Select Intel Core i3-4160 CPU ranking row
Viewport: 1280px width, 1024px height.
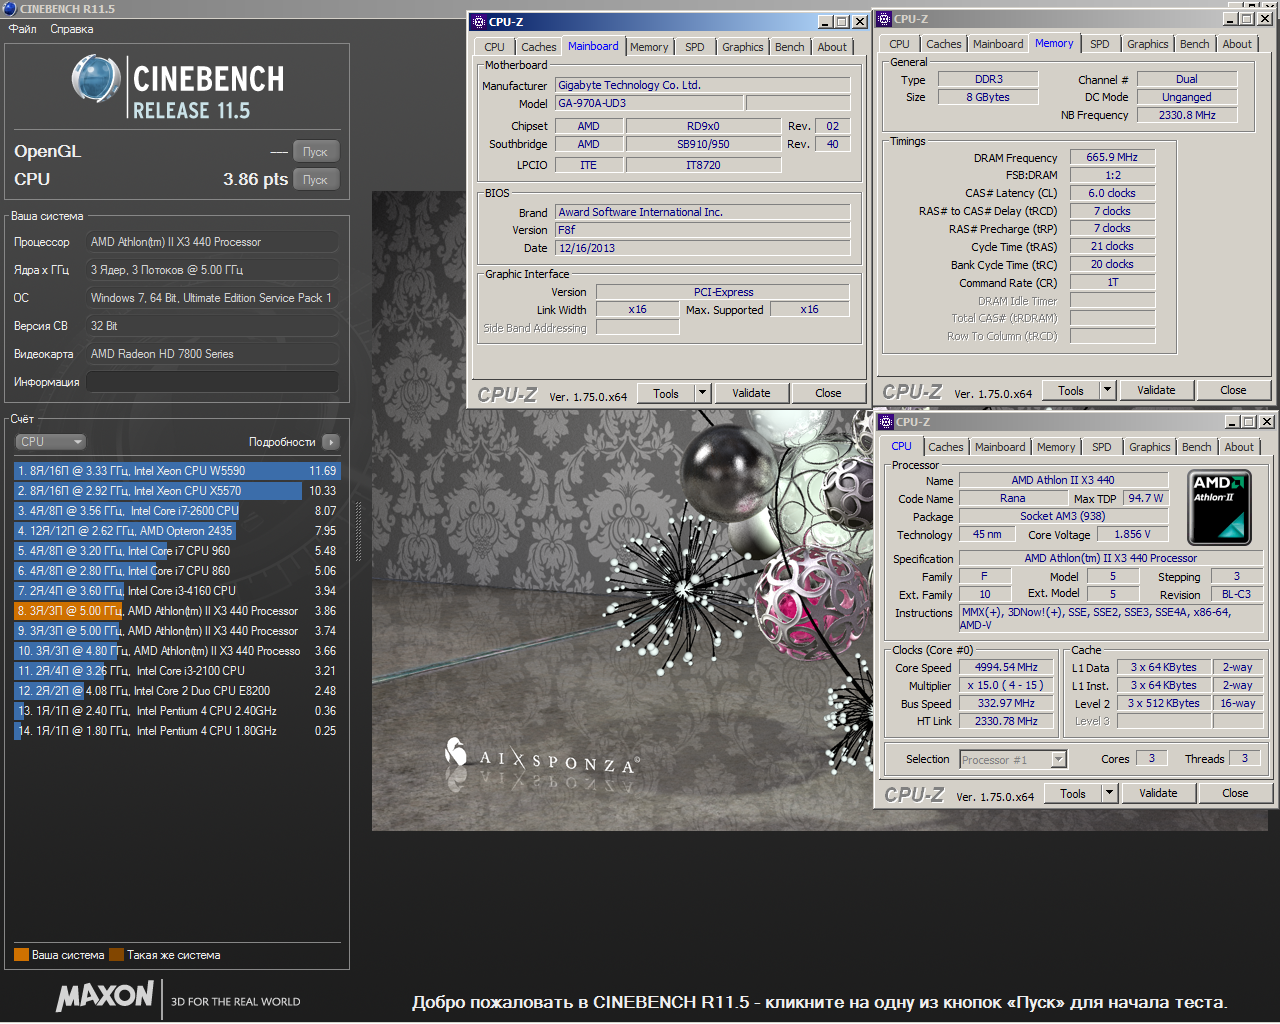[178, 591]
